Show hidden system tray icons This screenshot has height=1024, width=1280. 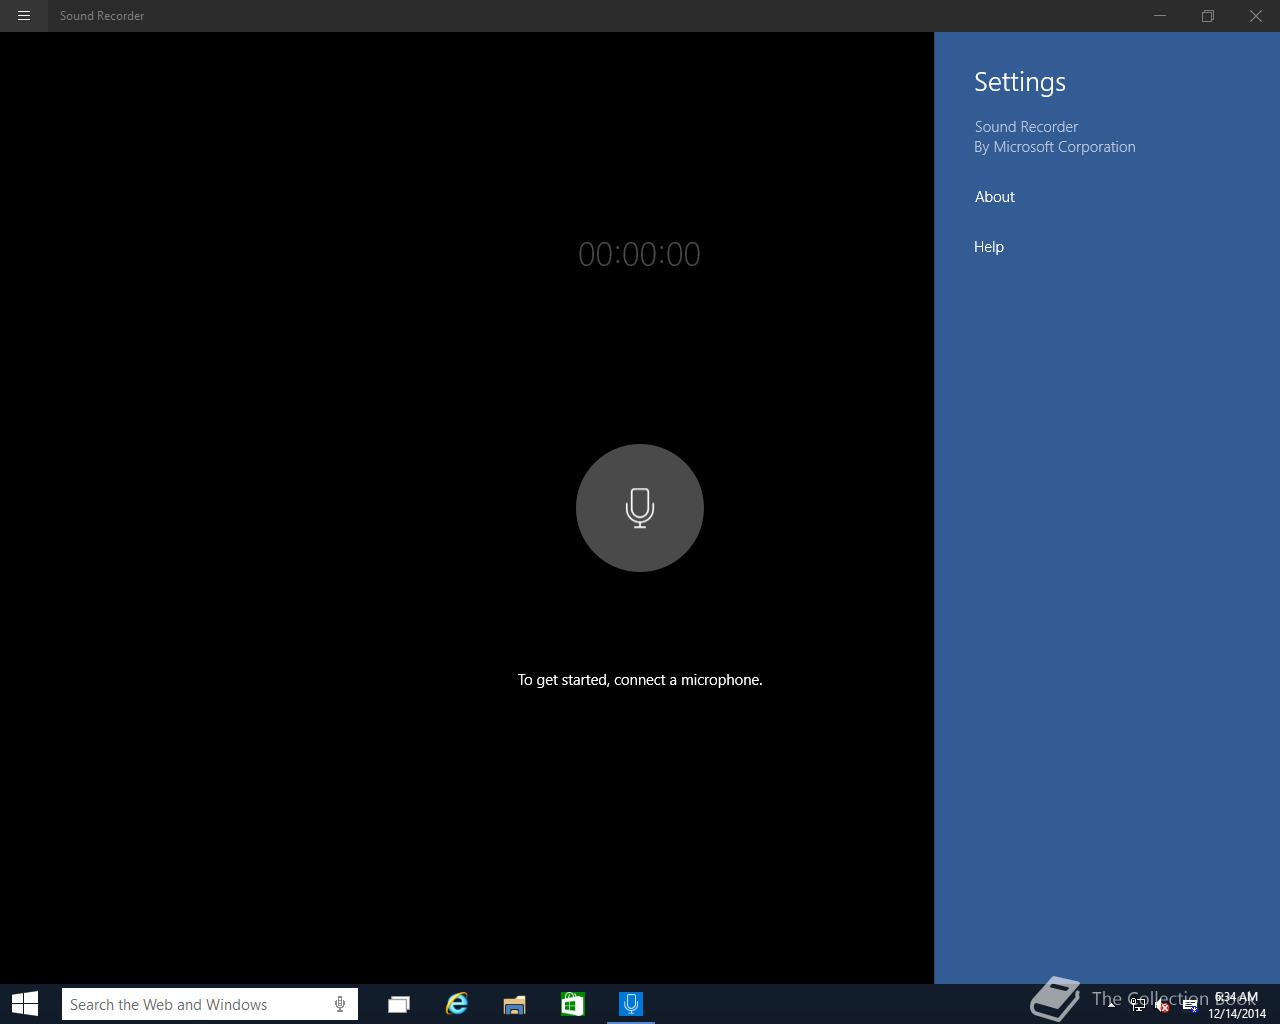[1111, 1005]
